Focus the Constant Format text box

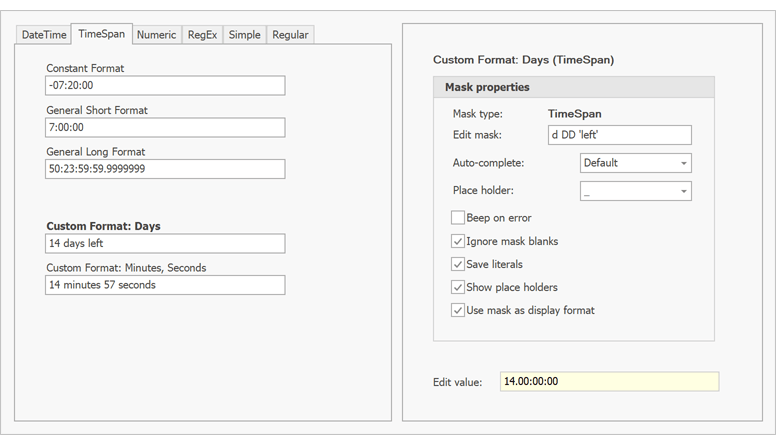tap(165, 86)
